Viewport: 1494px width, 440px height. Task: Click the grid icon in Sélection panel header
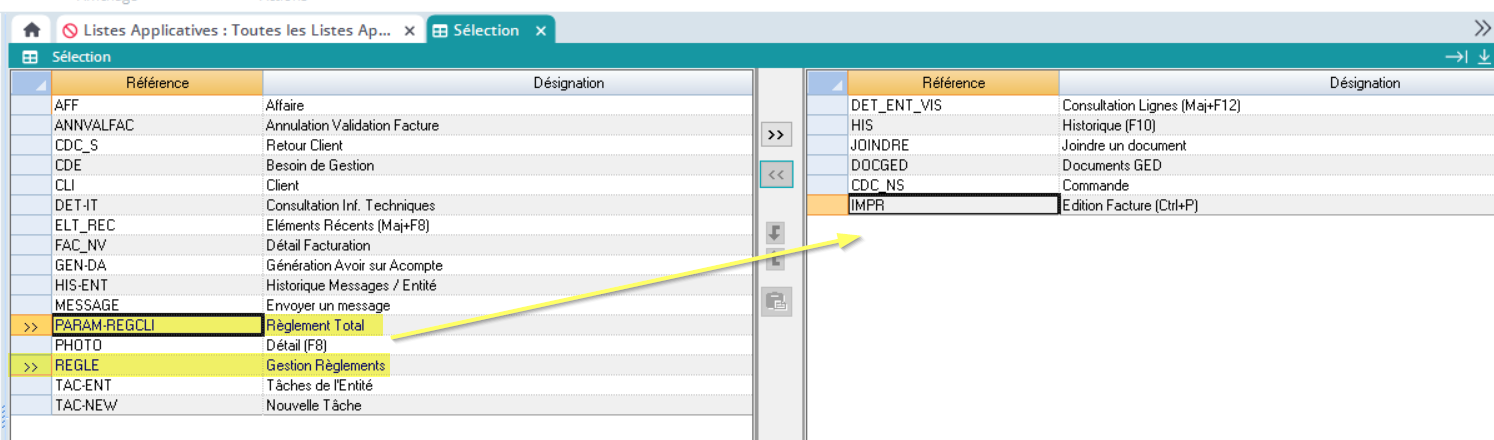coord(30,57)
